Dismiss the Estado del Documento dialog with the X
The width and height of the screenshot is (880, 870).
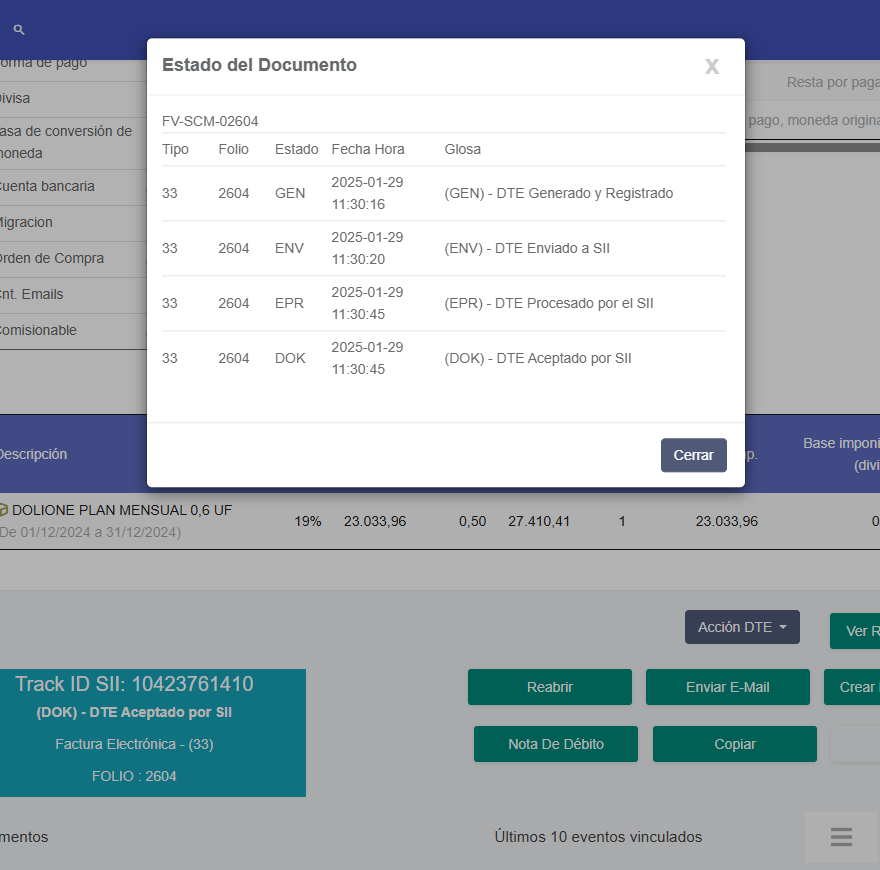(712, 66)
